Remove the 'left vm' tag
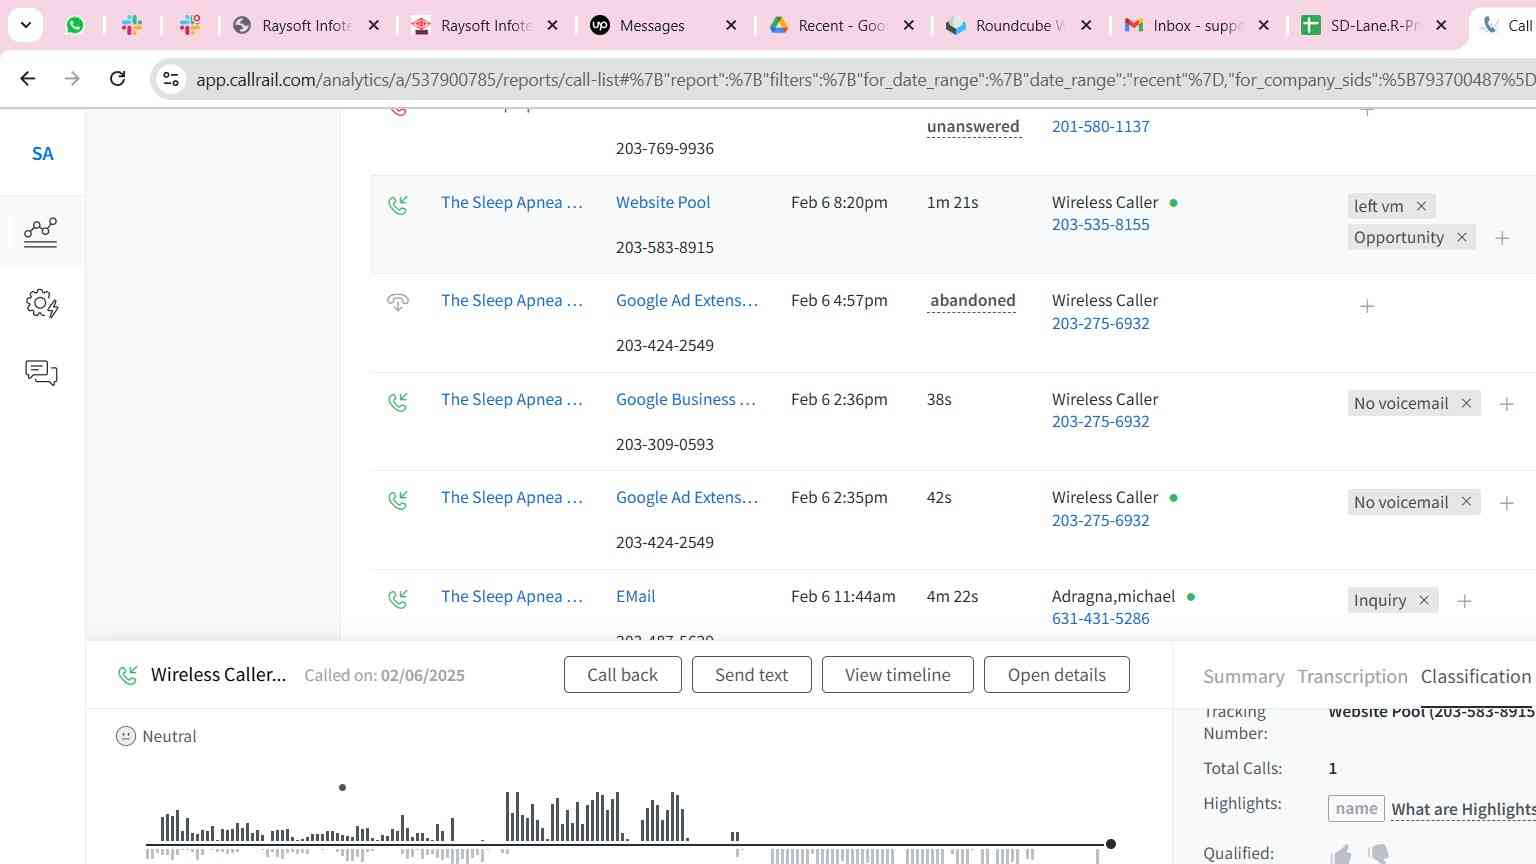The image size is (1536, 864). point(1421,206)
